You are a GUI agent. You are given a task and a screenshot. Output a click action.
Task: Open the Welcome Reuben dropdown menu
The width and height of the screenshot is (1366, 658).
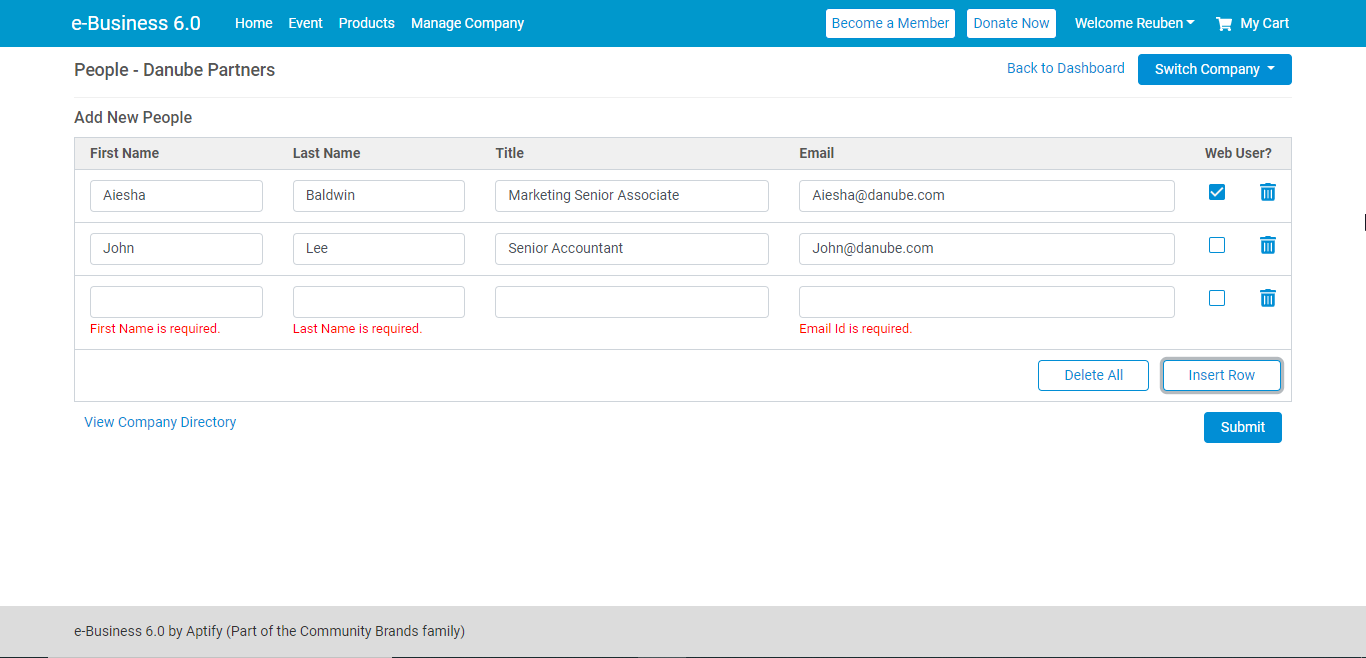pyautogui.click(x=1134, y=23)
